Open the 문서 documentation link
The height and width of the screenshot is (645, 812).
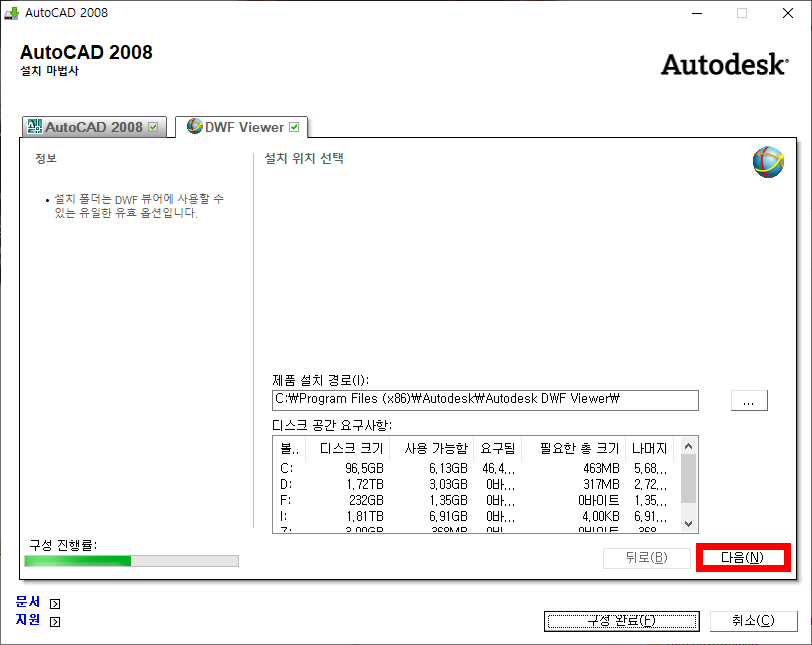pos(27,602)
